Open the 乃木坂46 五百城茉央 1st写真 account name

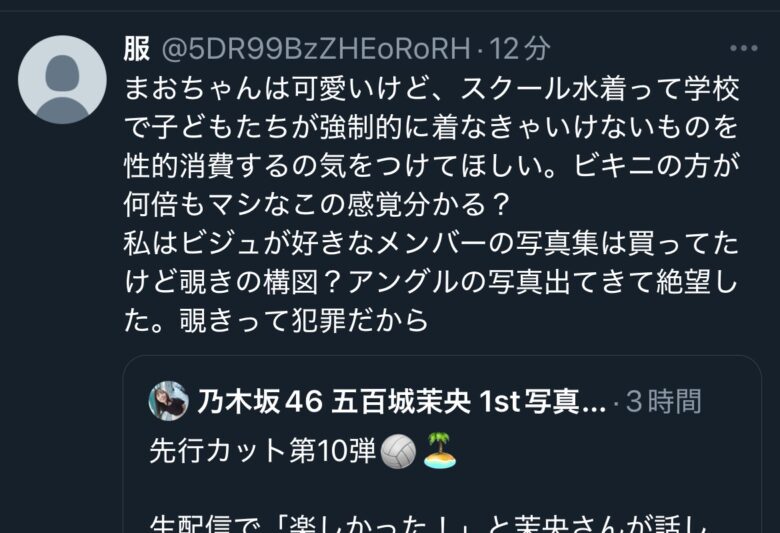pyautogui.click(x=402, y=402)
